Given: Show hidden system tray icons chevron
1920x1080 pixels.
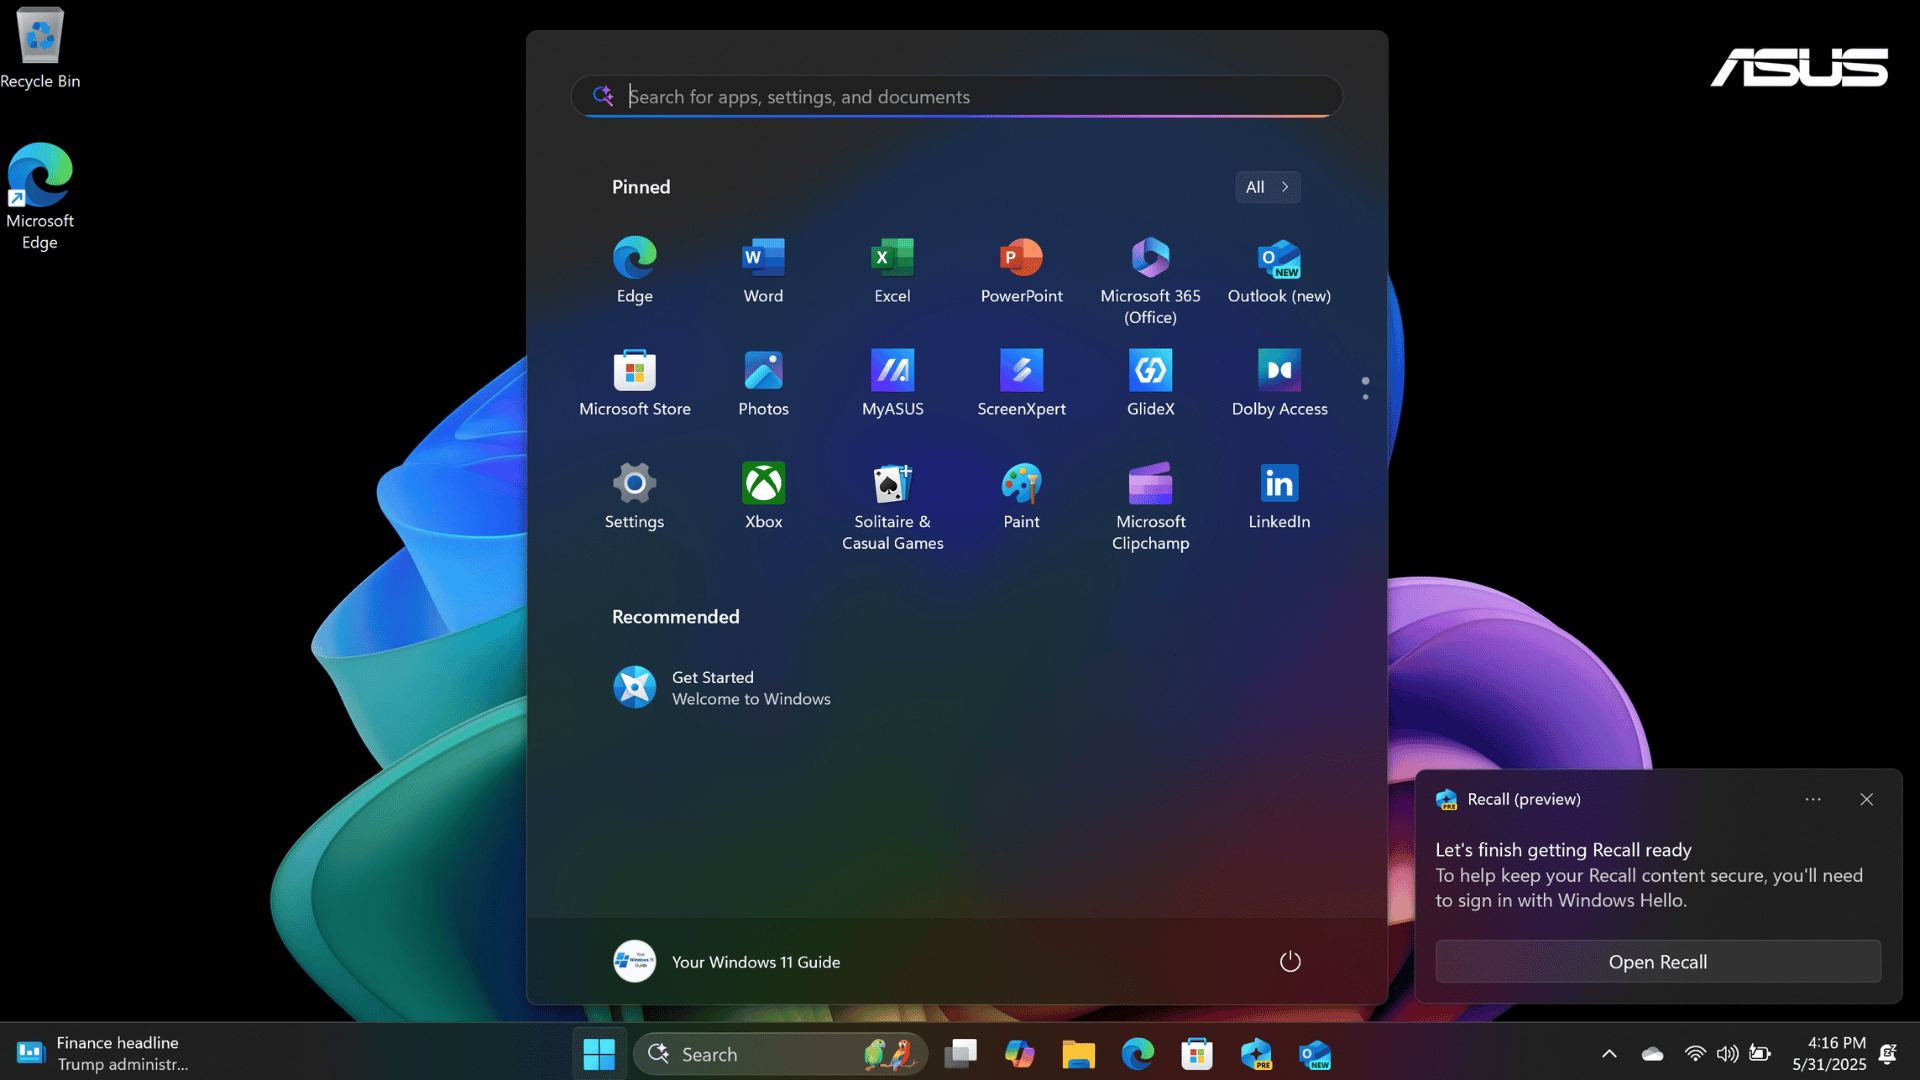Looking at the screenshot, I should (x=1609, y=1054).
